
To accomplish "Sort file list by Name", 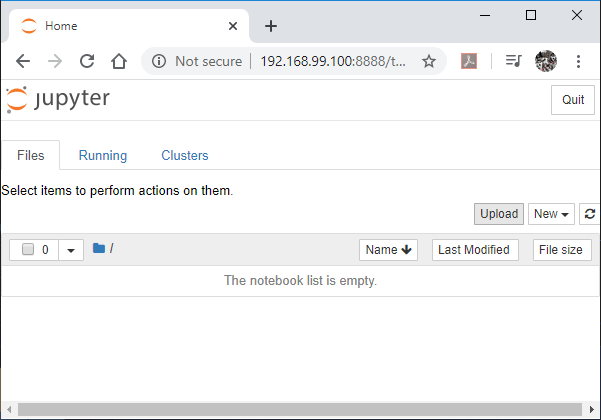I will [x=388, y=250].
